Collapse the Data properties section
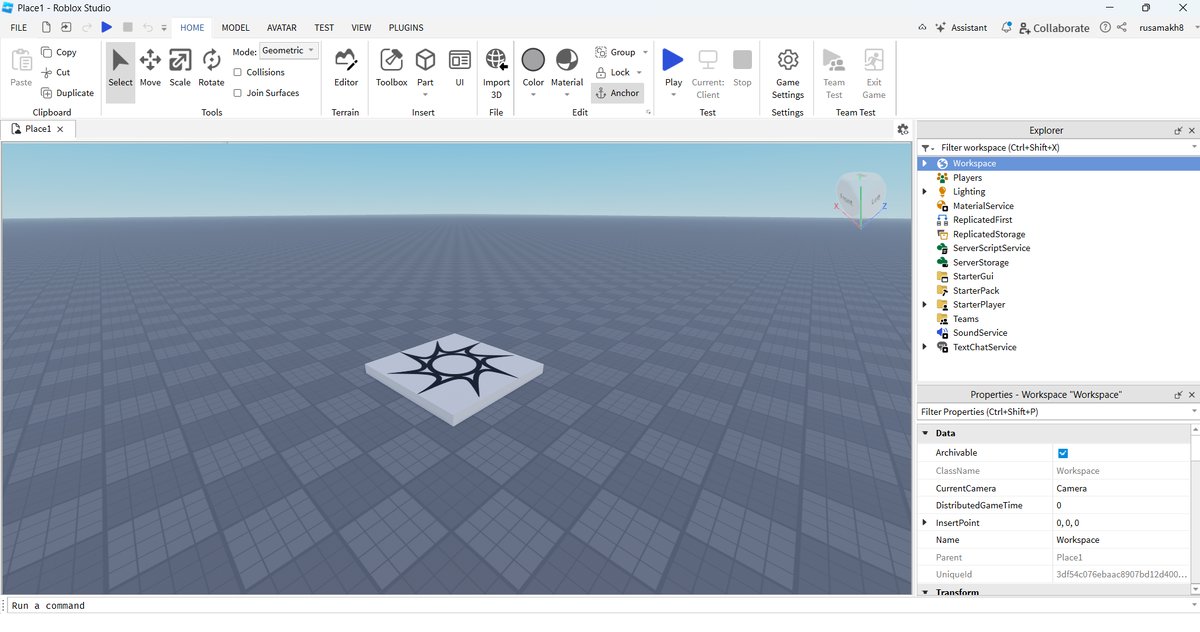 pyautogui.click(x=925, y=433)
